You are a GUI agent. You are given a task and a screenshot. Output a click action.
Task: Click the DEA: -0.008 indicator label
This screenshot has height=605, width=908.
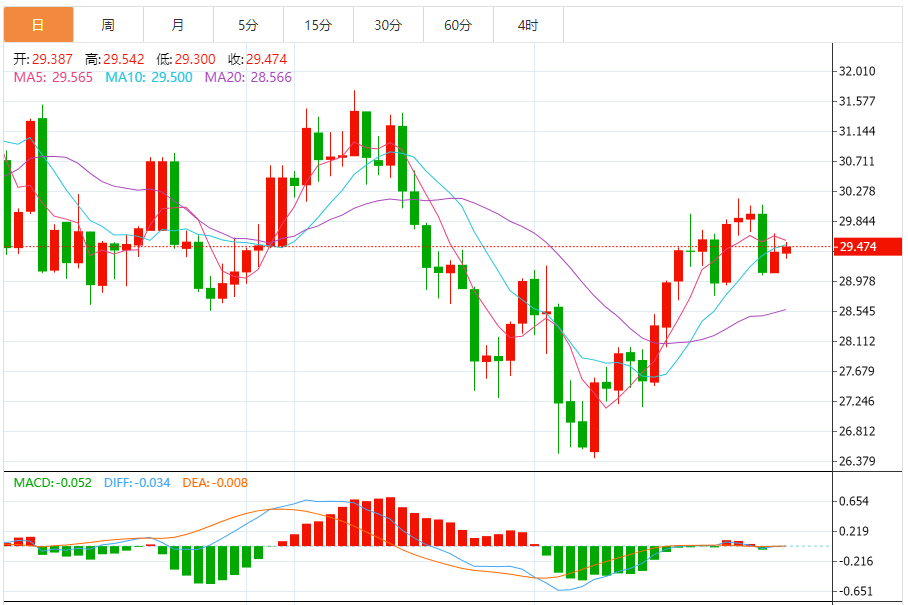(x=215, y=483)
